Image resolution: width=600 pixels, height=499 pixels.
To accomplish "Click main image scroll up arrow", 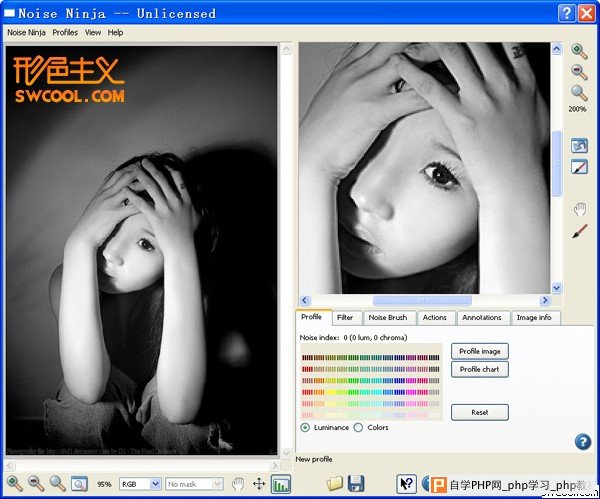I will pos(287,49).
